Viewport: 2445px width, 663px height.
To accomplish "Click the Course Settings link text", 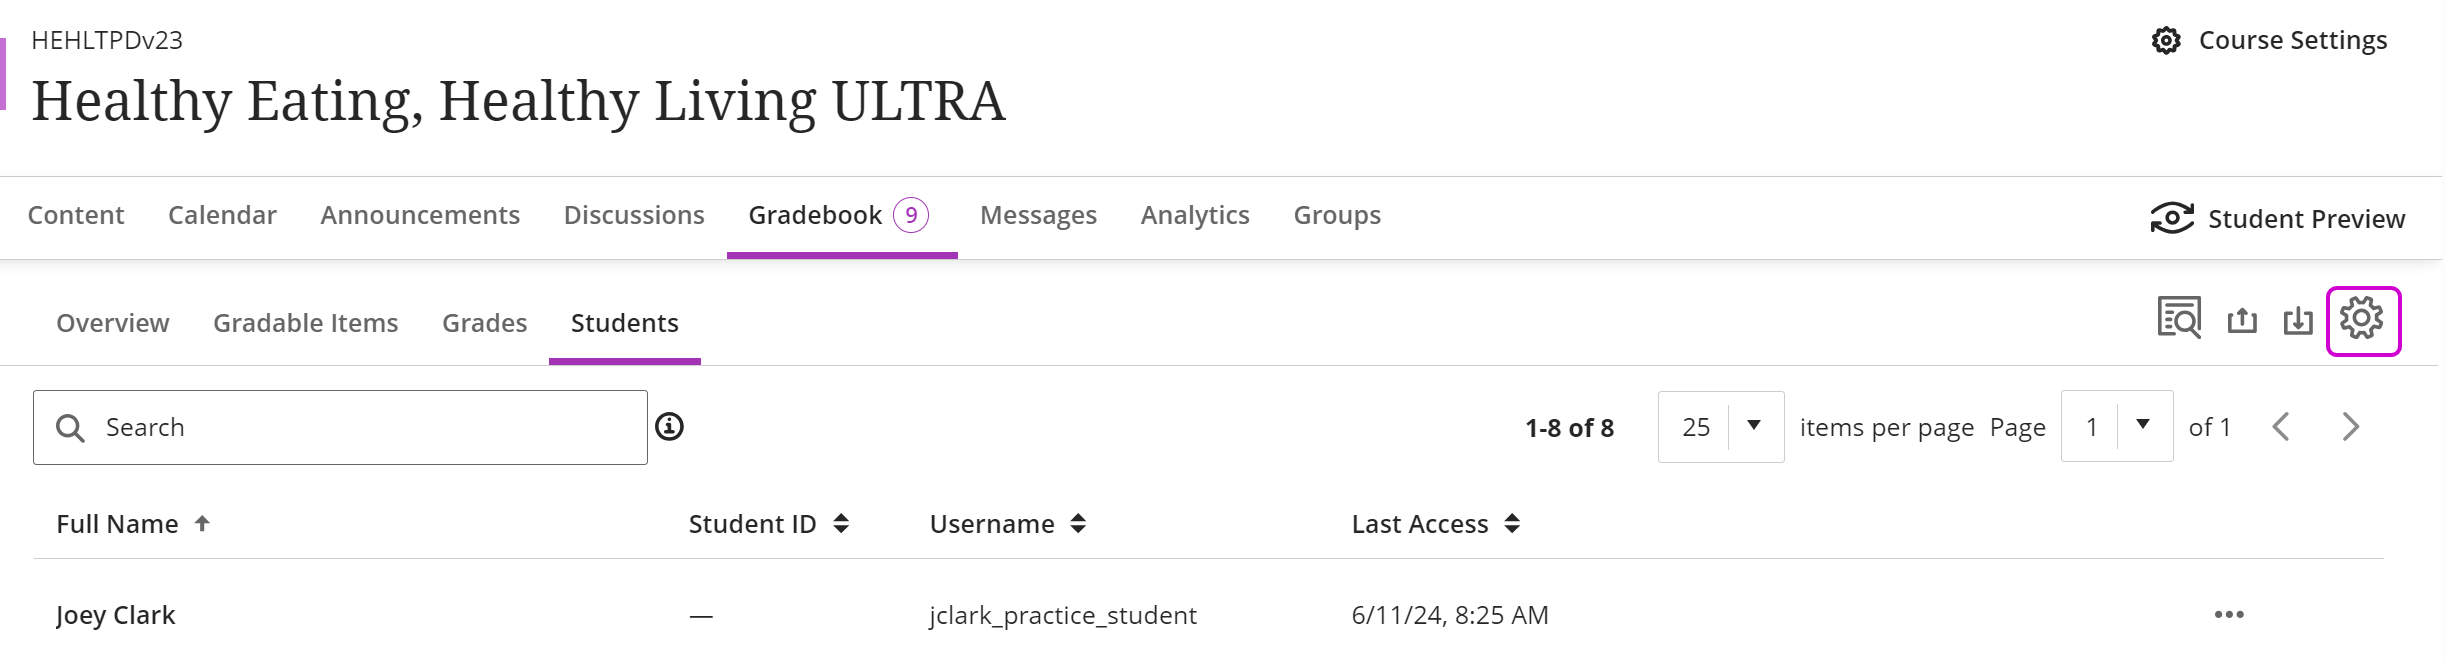I will coord(2293,41).
